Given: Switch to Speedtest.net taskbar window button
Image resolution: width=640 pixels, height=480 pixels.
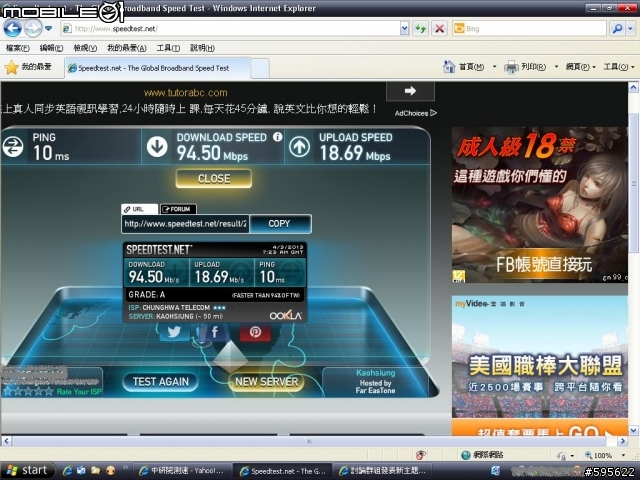Looking at the screenshot, I should [x=282, y=471].
